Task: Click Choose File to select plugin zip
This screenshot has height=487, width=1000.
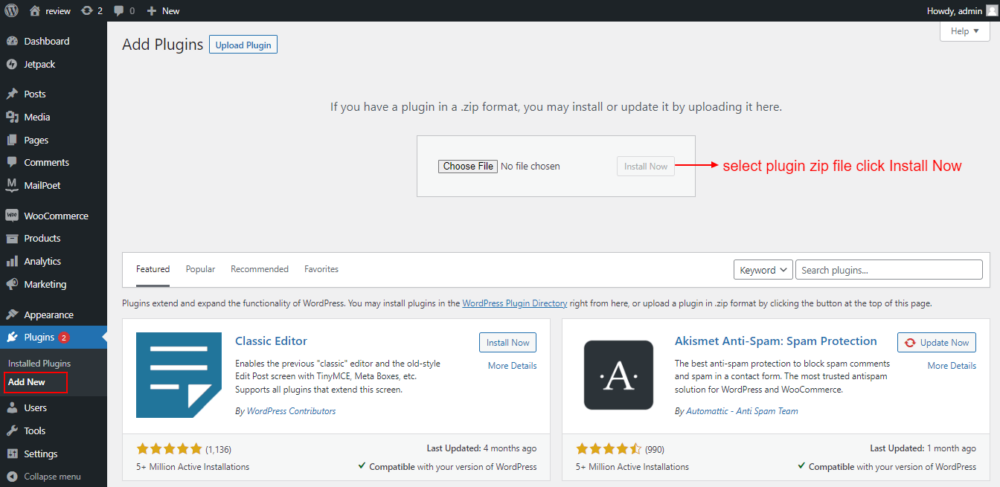Action: (x=467, y=166)
